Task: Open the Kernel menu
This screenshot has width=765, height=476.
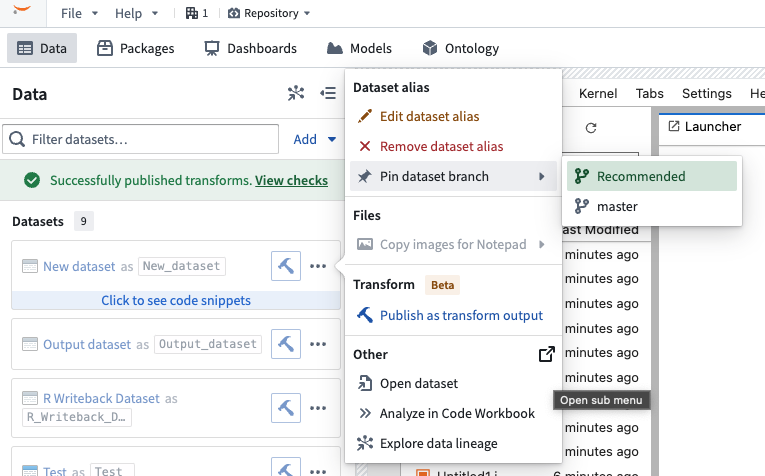Action: [598, 94]
